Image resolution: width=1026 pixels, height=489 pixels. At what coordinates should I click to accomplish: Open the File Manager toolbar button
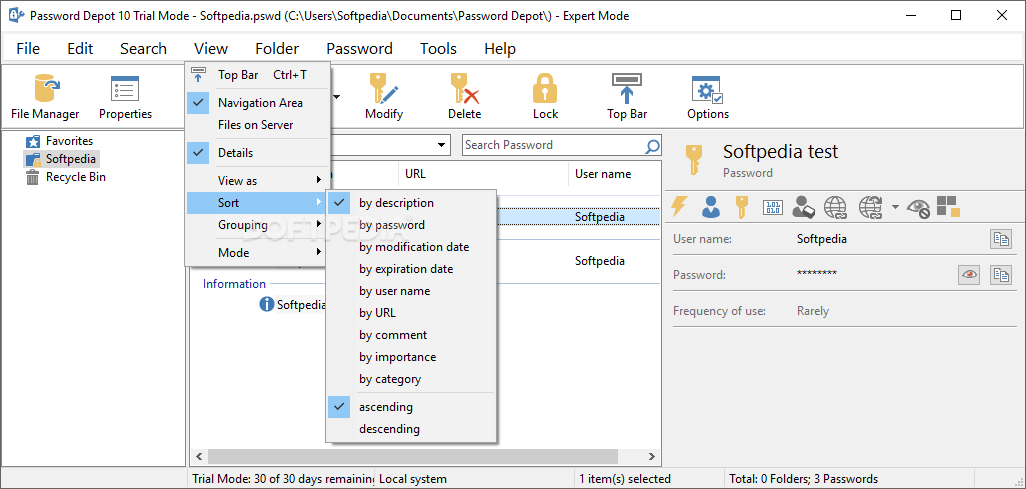click(x=45, y=97)
